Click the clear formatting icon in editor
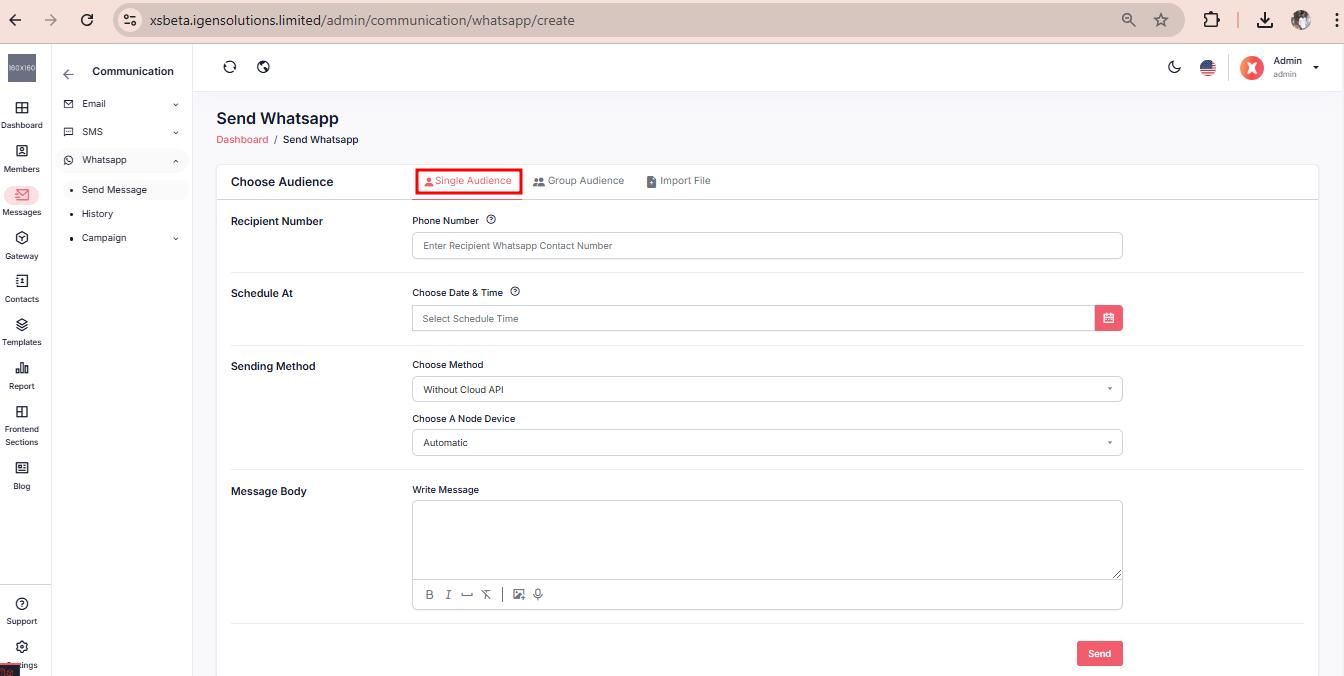 click(486, 594)
